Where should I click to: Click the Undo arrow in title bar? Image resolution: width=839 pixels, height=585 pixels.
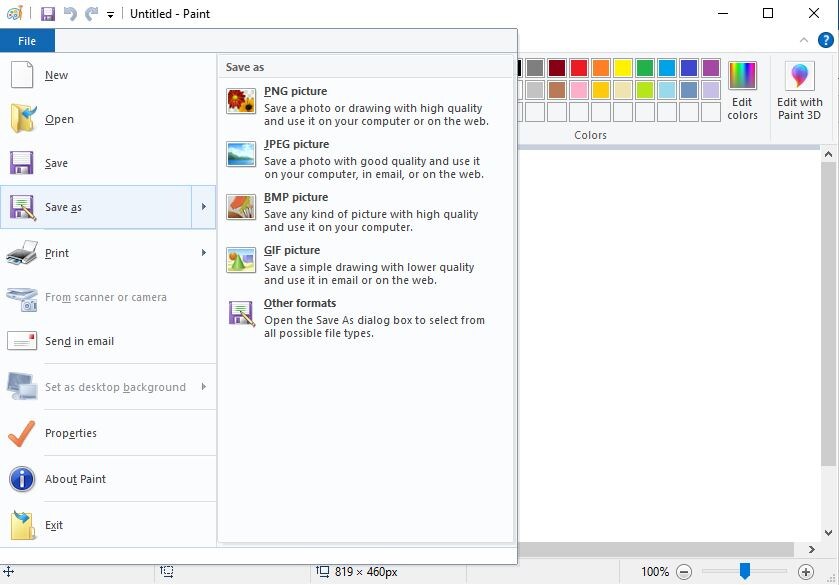70,14
